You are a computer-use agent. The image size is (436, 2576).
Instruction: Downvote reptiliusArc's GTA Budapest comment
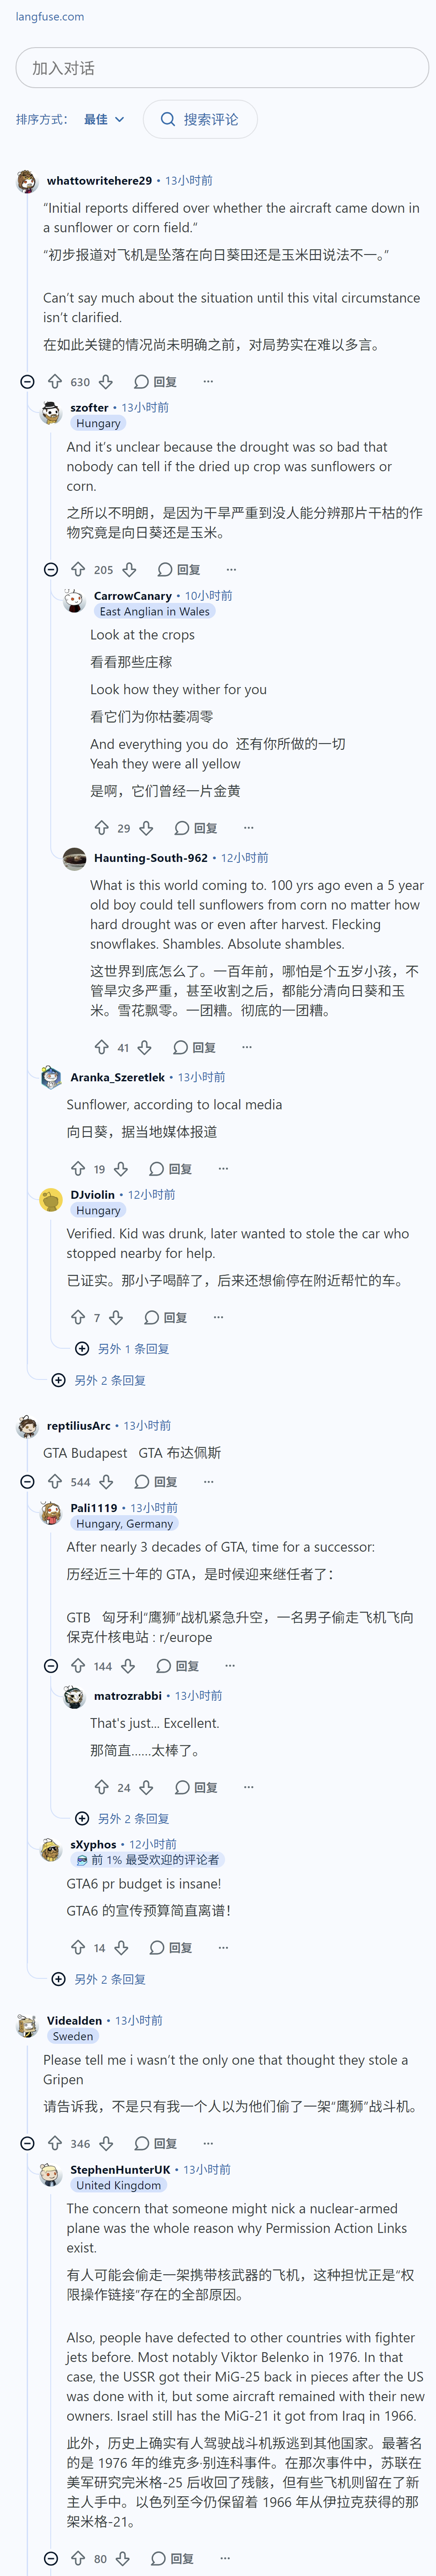click(106, 1482)
